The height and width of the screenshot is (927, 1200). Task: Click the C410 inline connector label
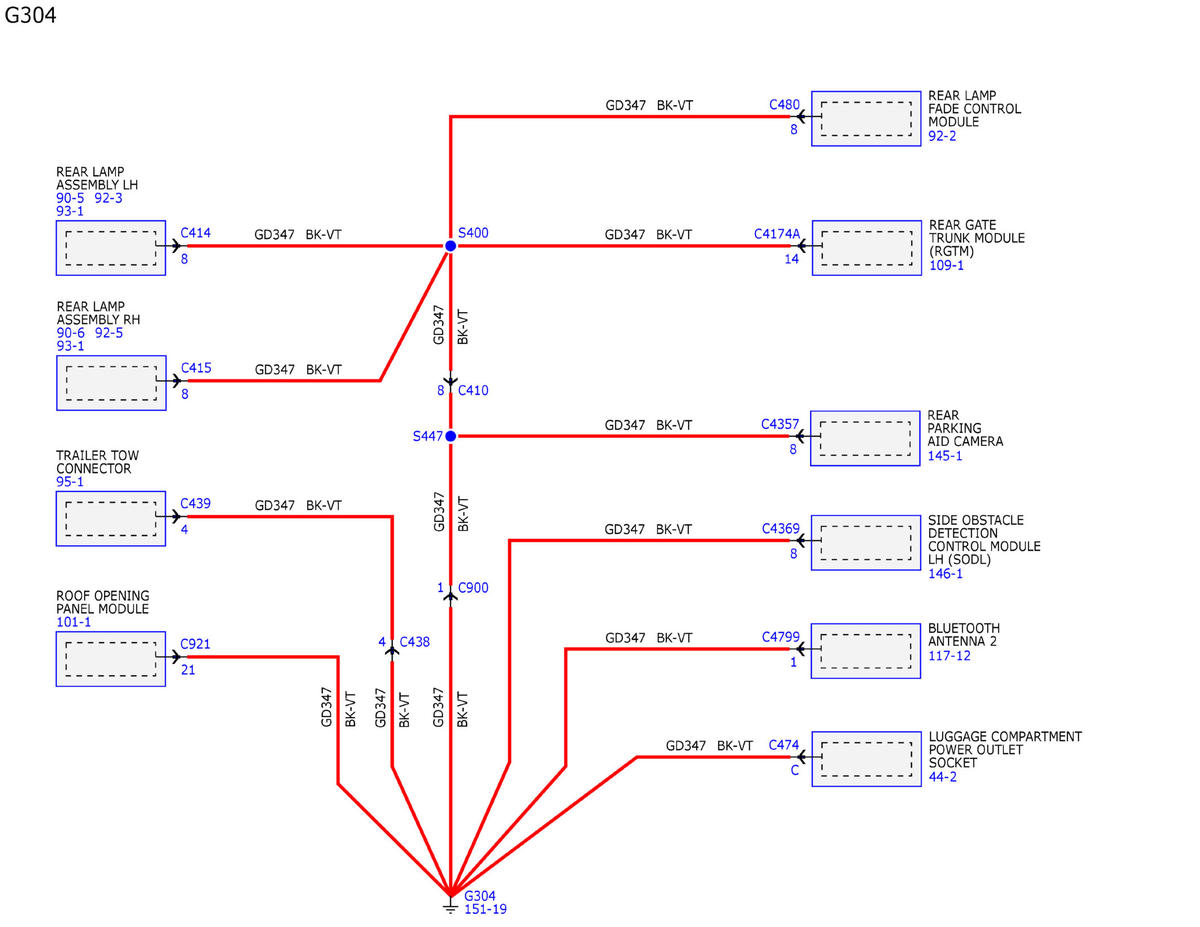pos(474,390)
